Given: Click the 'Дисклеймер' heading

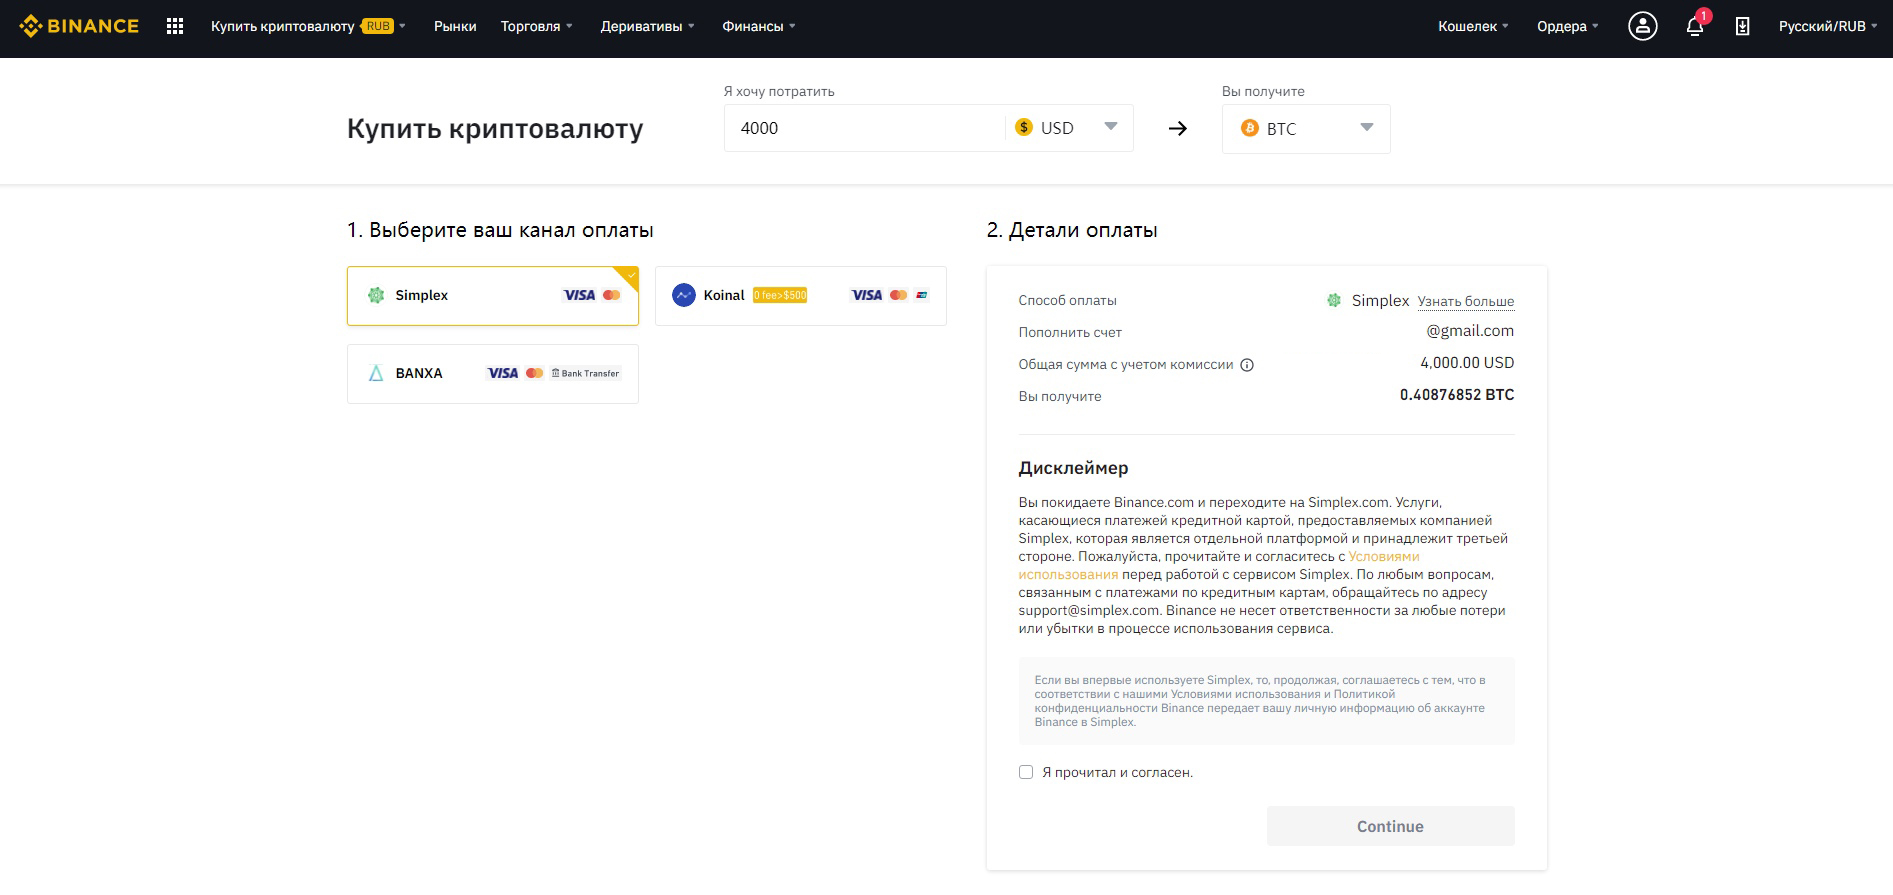Looking at the screenshot, I should tap(1073, 468).
